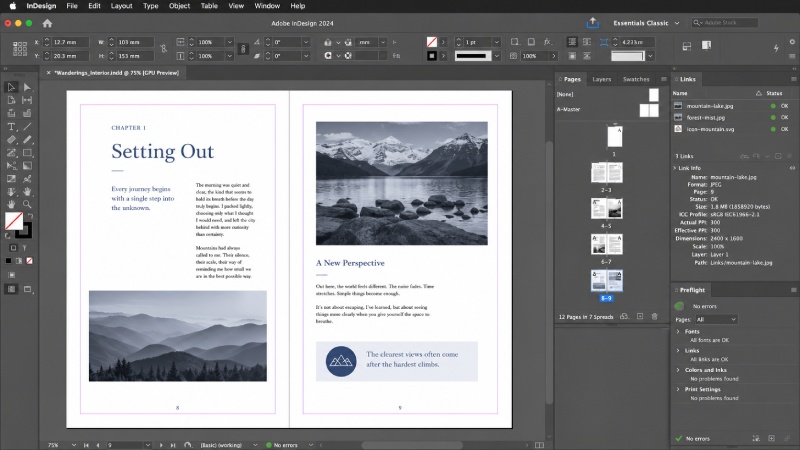This screenshot has width=800, height=450.
Task: Open the Table menu
Action: point(209,6)
